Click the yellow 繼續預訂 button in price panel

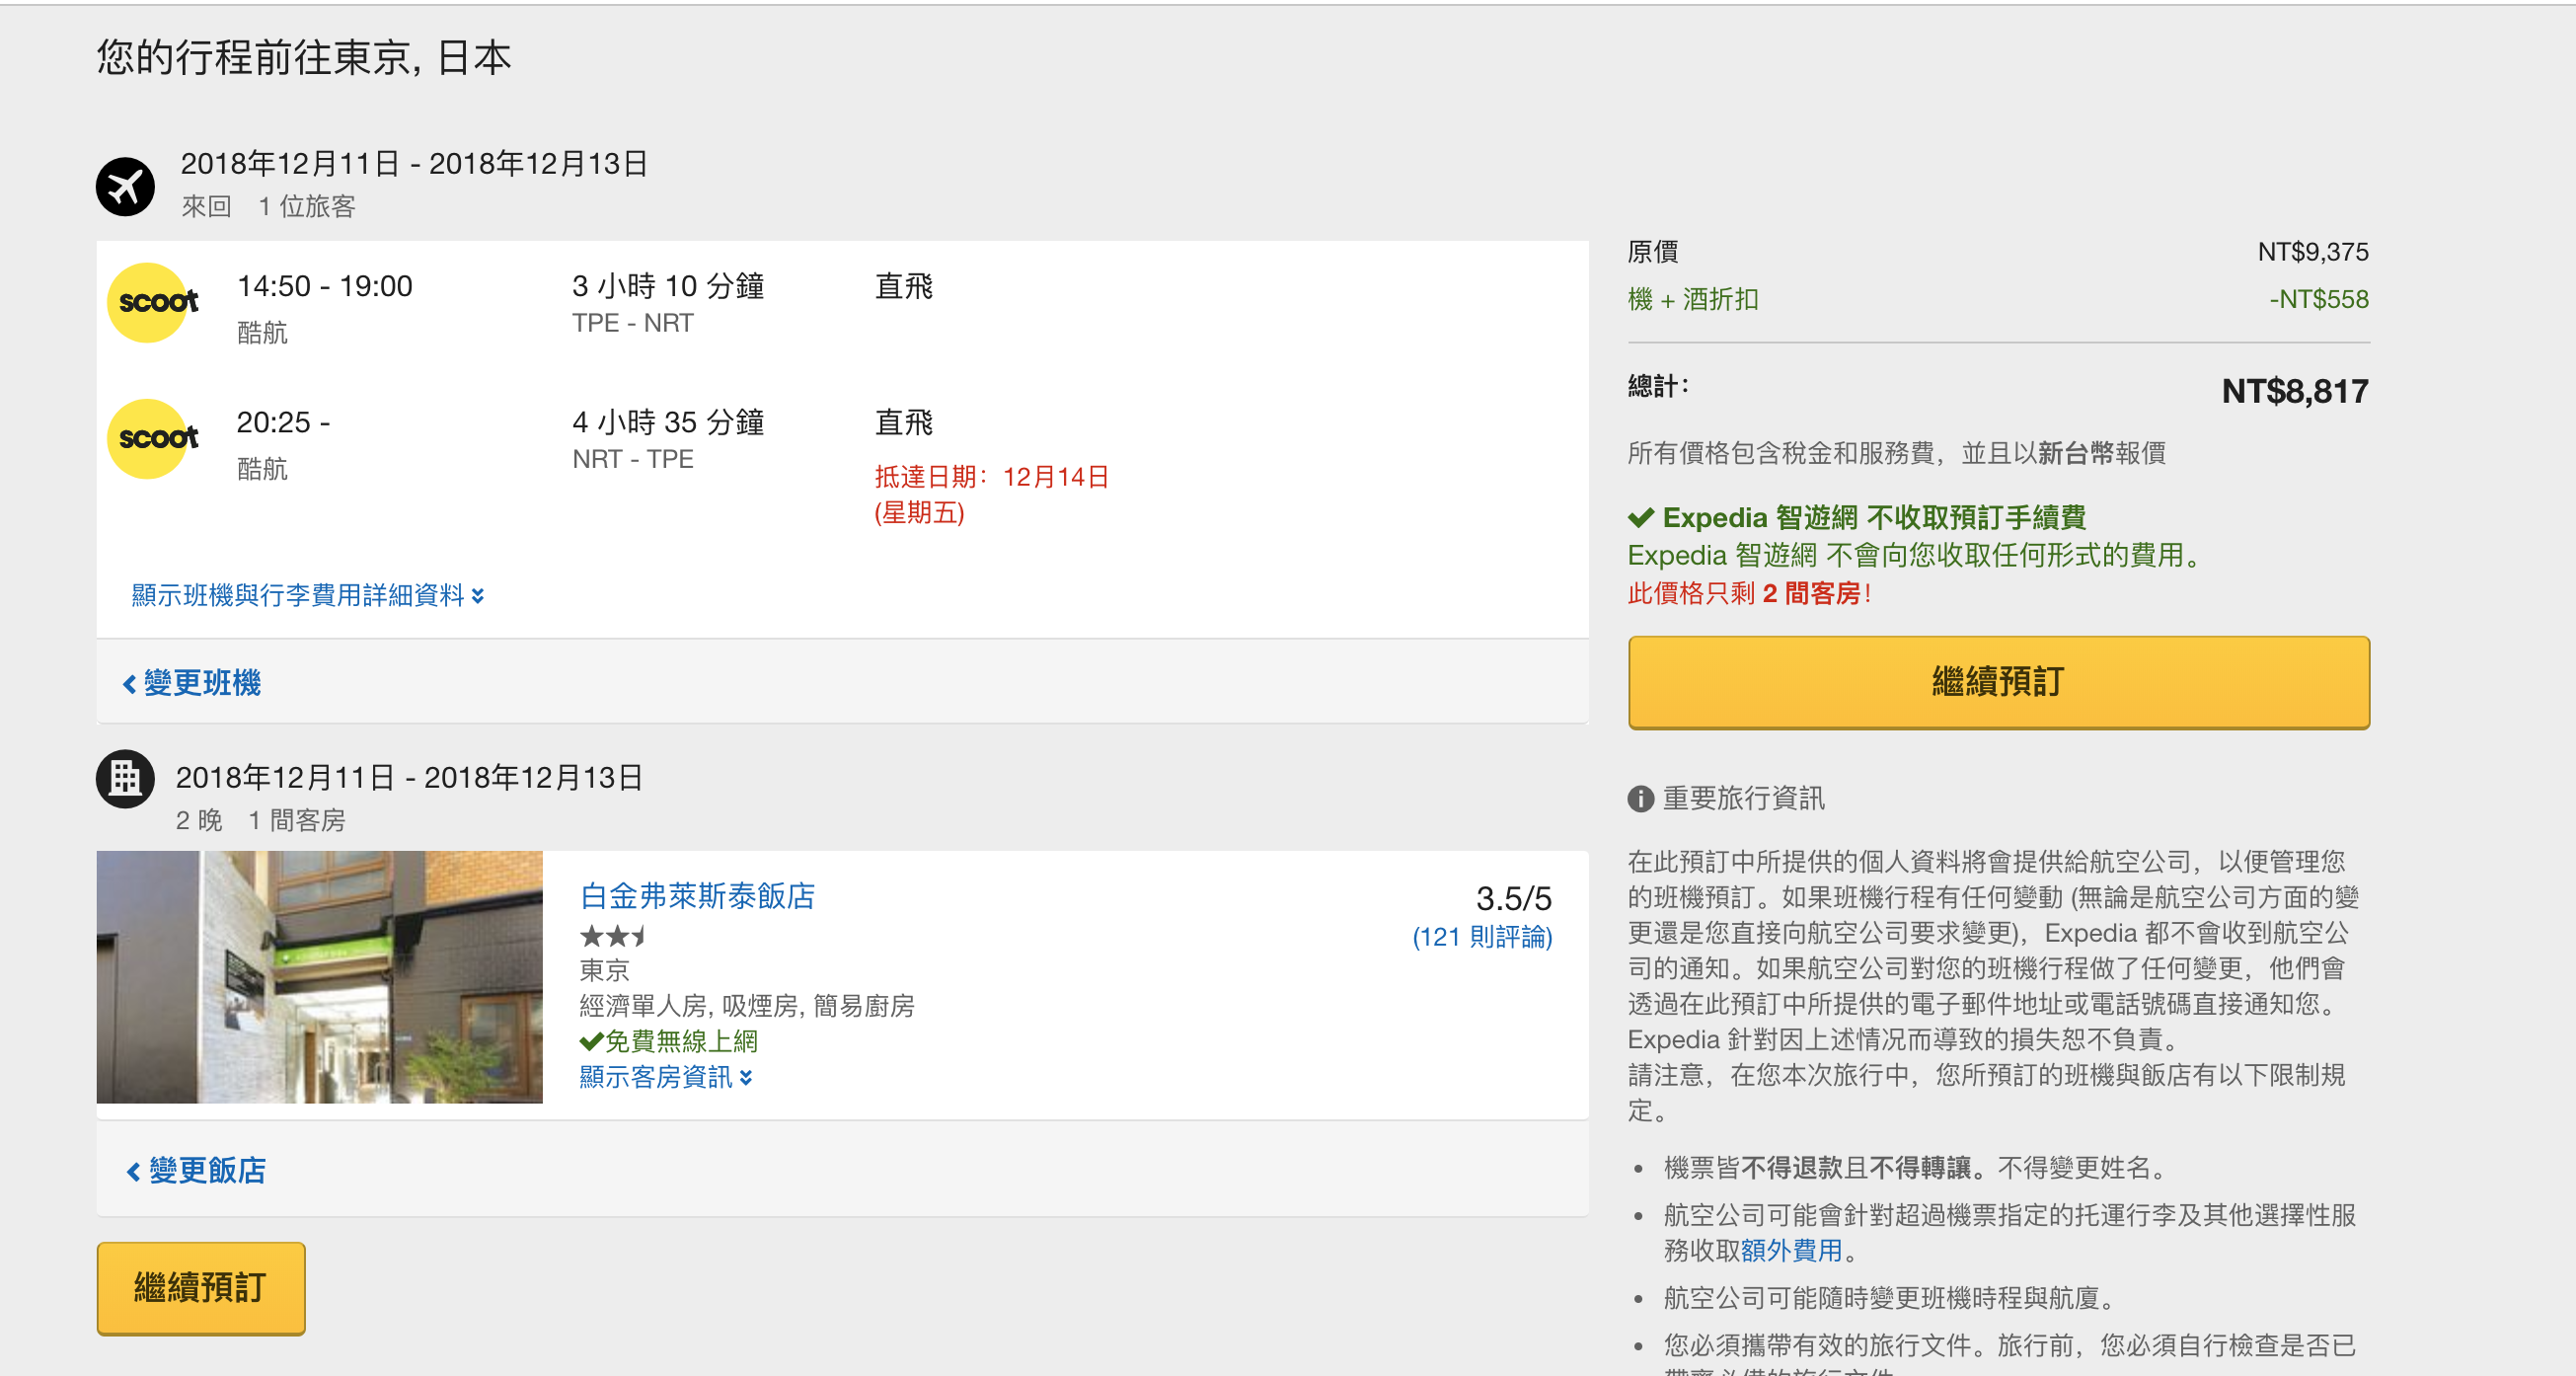point(1998,682)
